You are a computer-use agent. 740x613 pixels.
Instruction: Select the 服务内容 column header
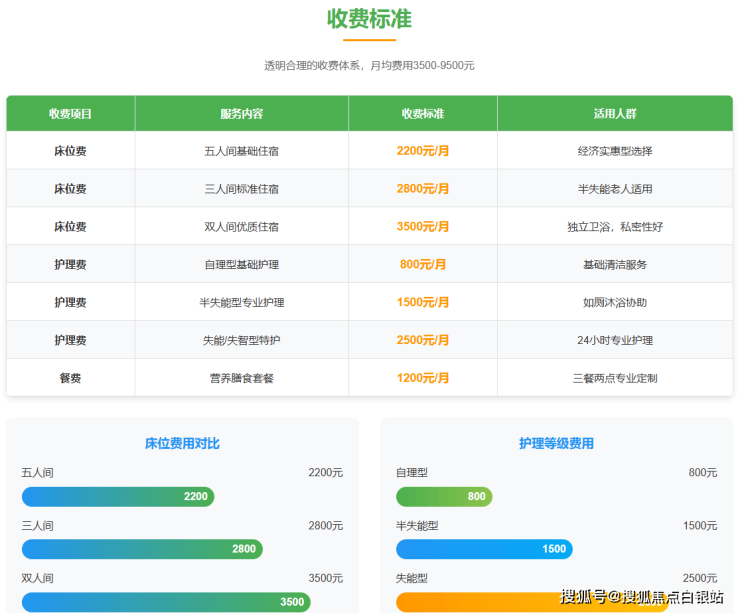241,114
